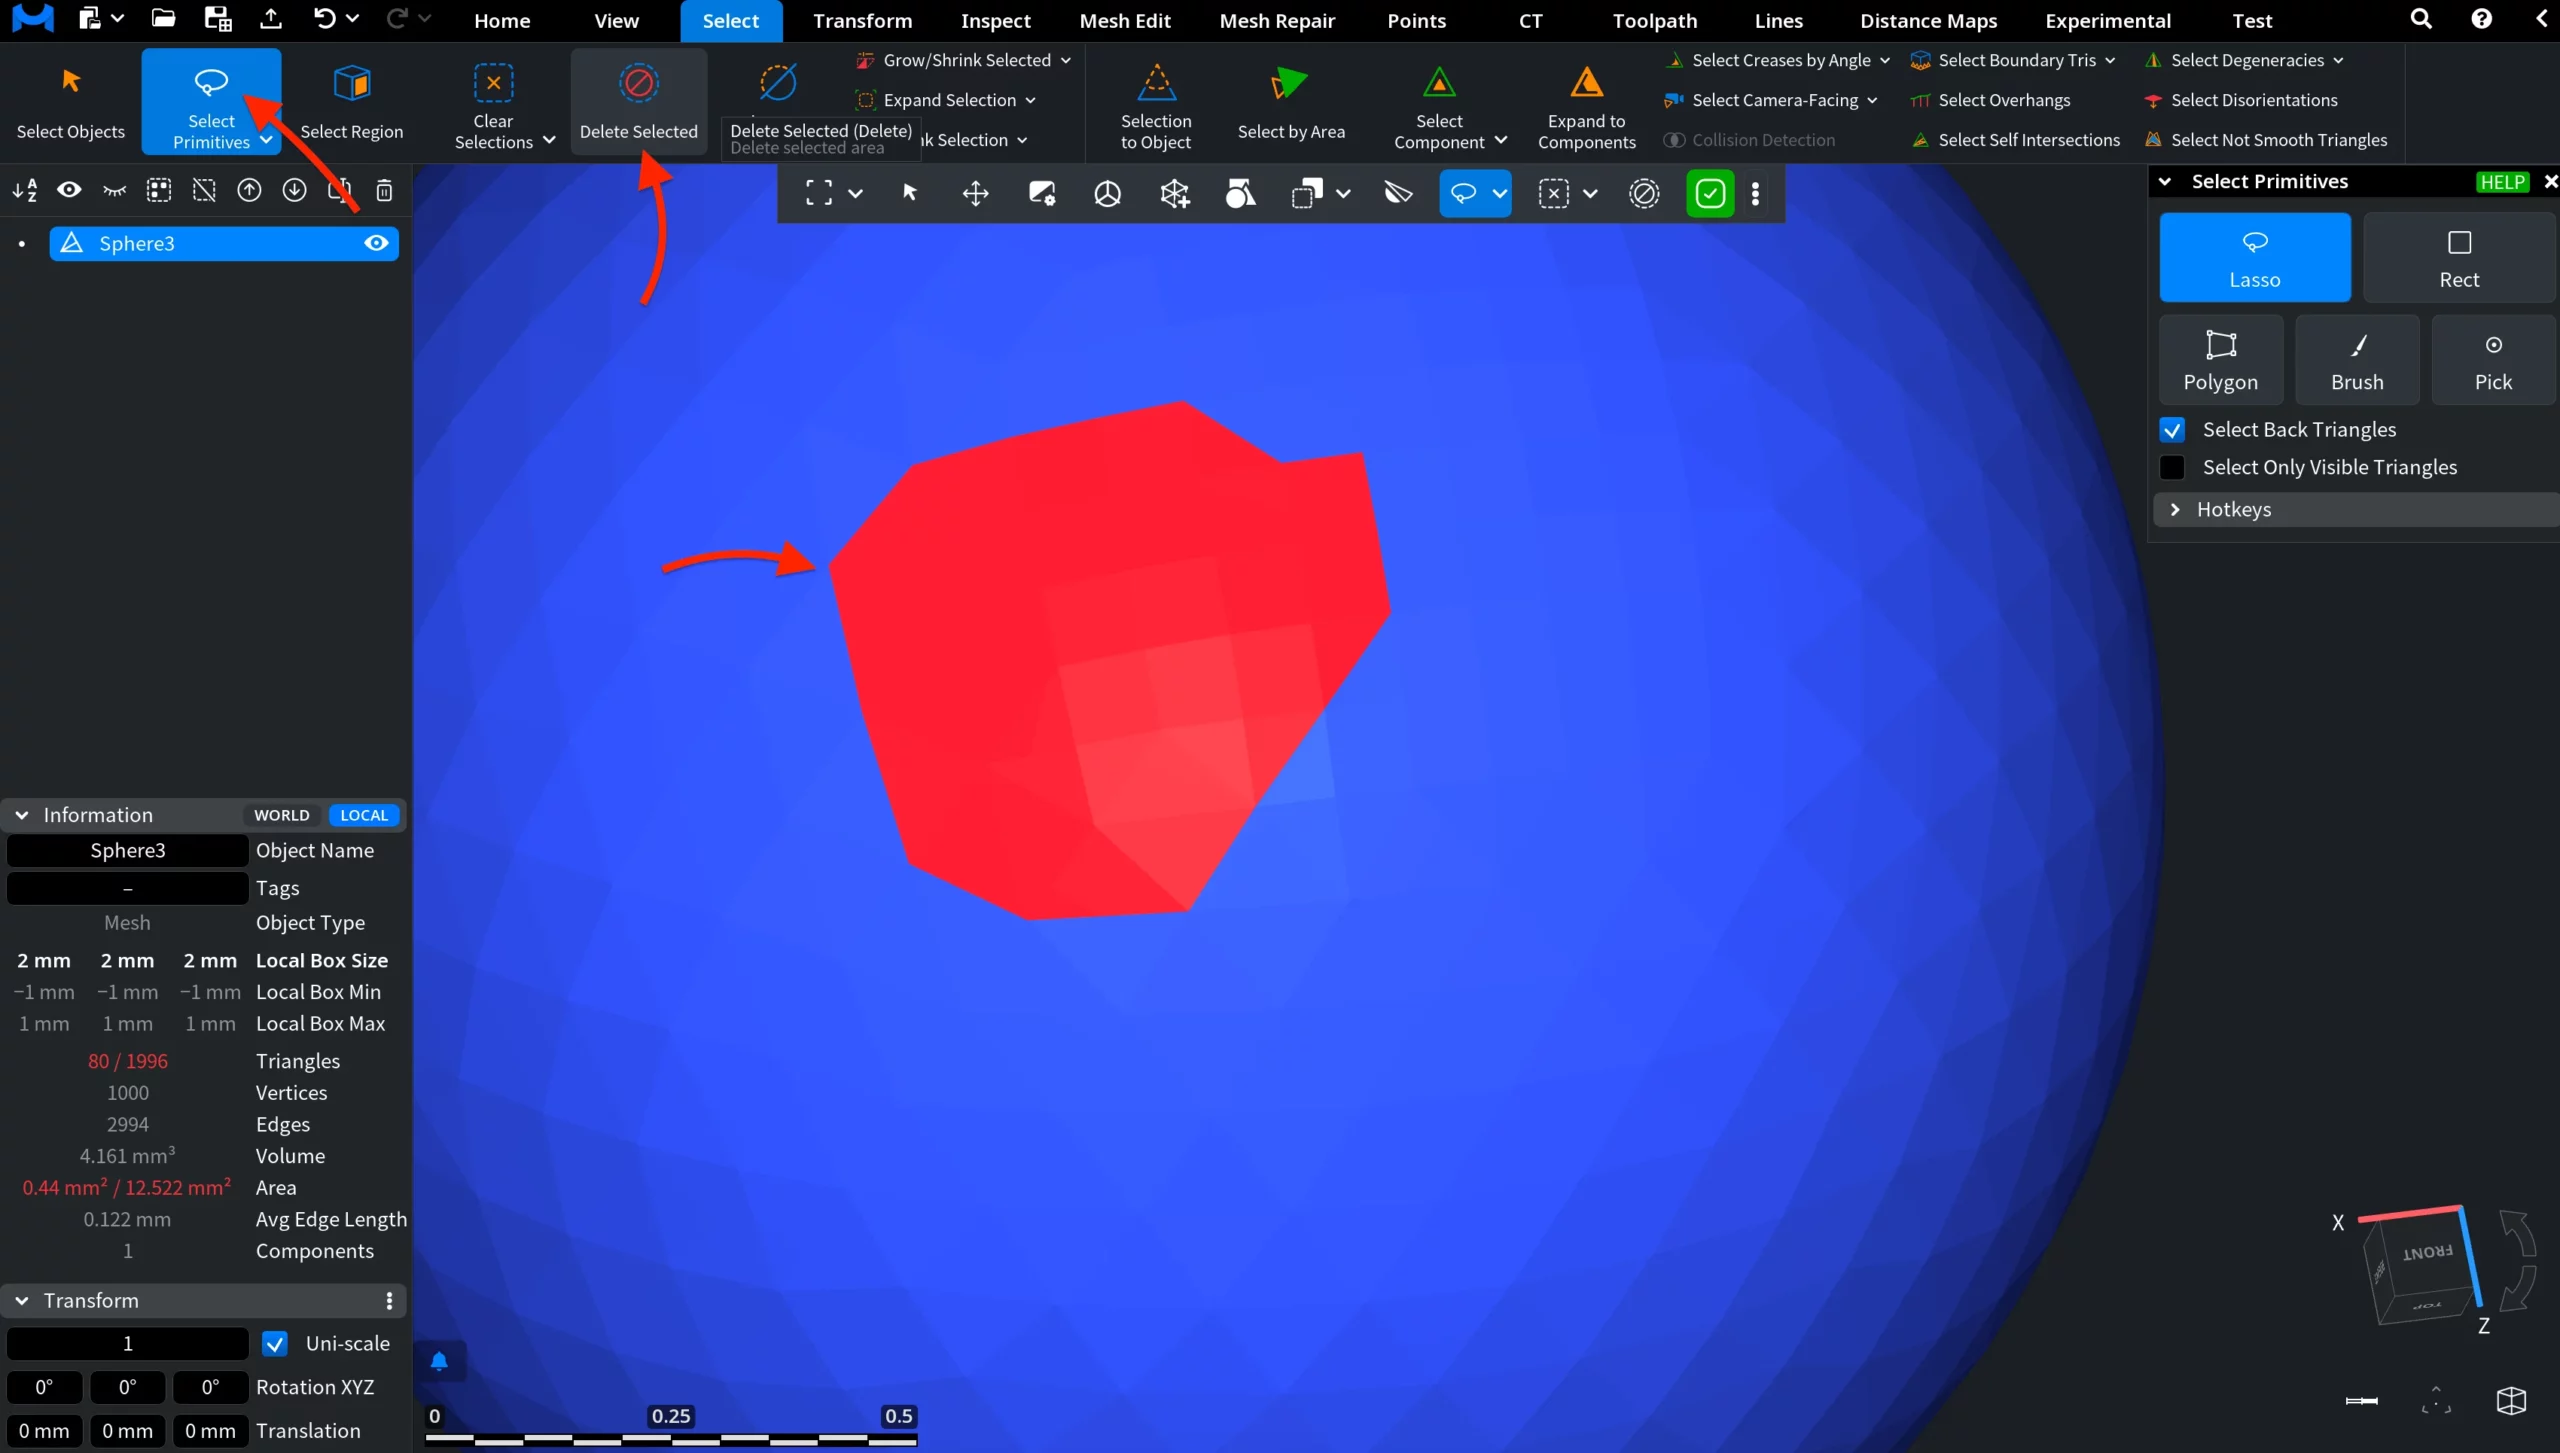Click the three-dot menu in viewport toolbar
Viewport: 2560px width, 1453px height.
[x=1756, y=193]
